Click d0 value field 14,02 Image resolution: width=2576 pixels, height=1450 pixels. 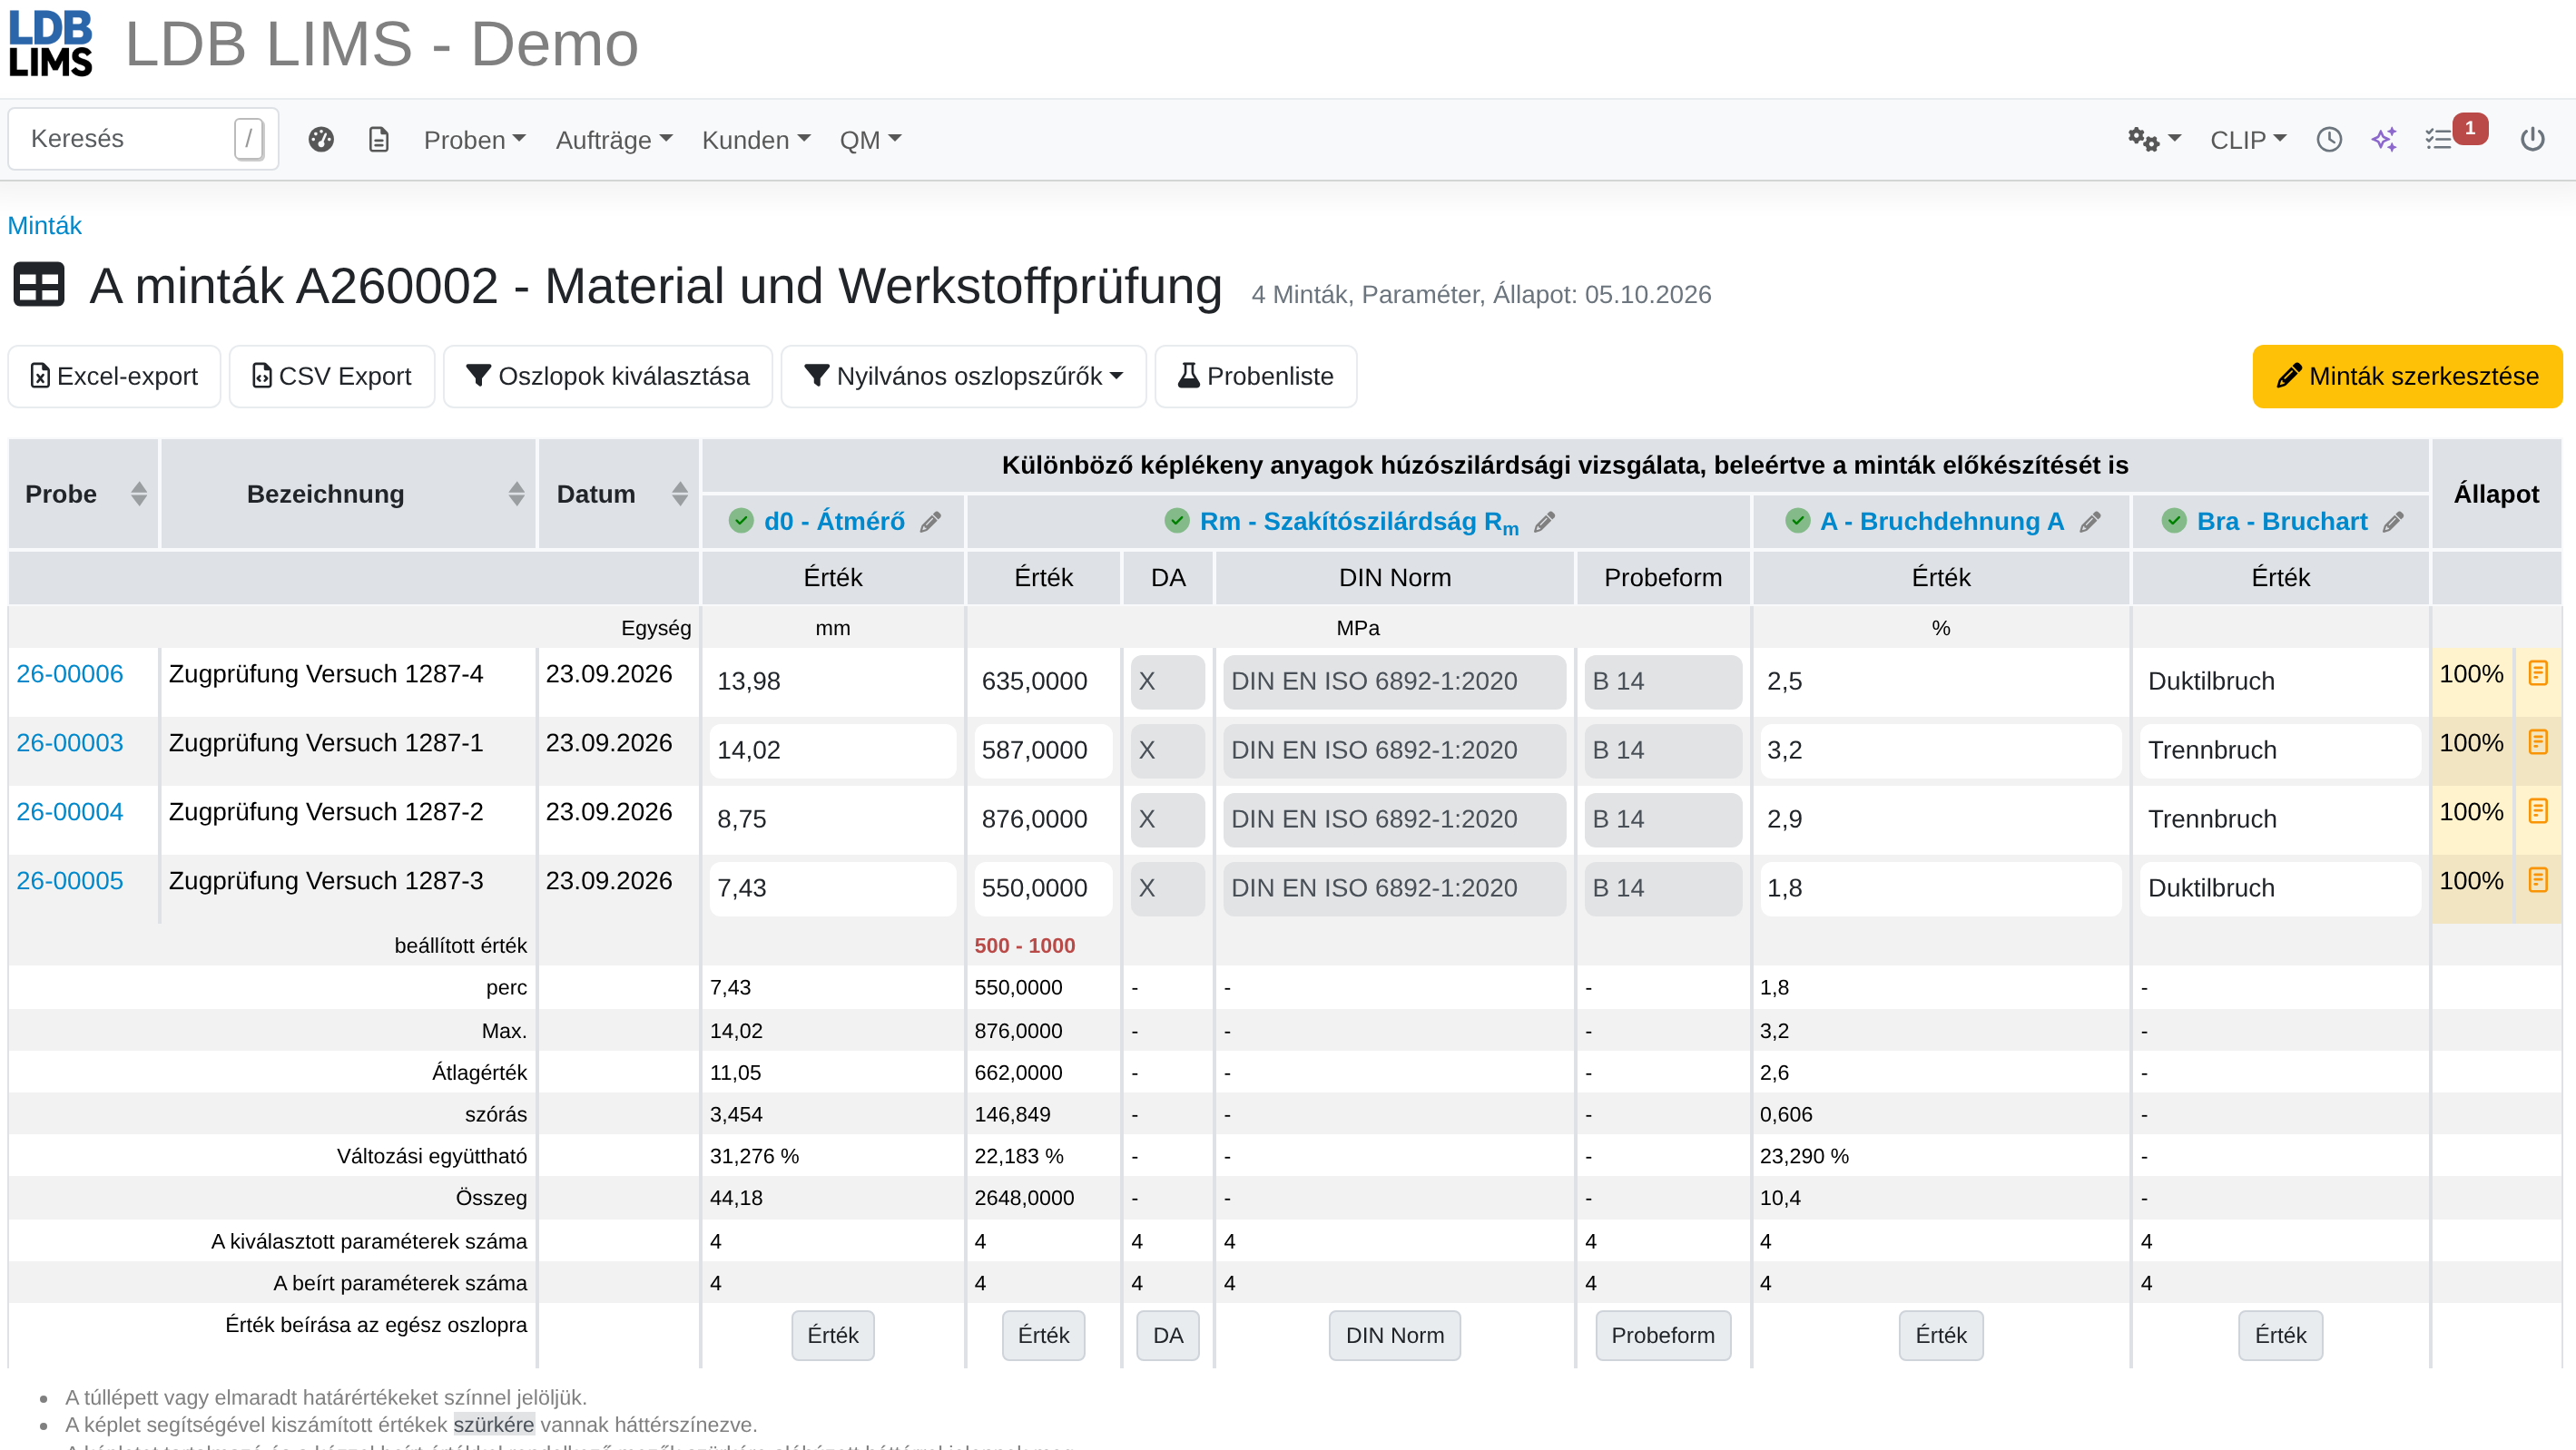point(832,750)
